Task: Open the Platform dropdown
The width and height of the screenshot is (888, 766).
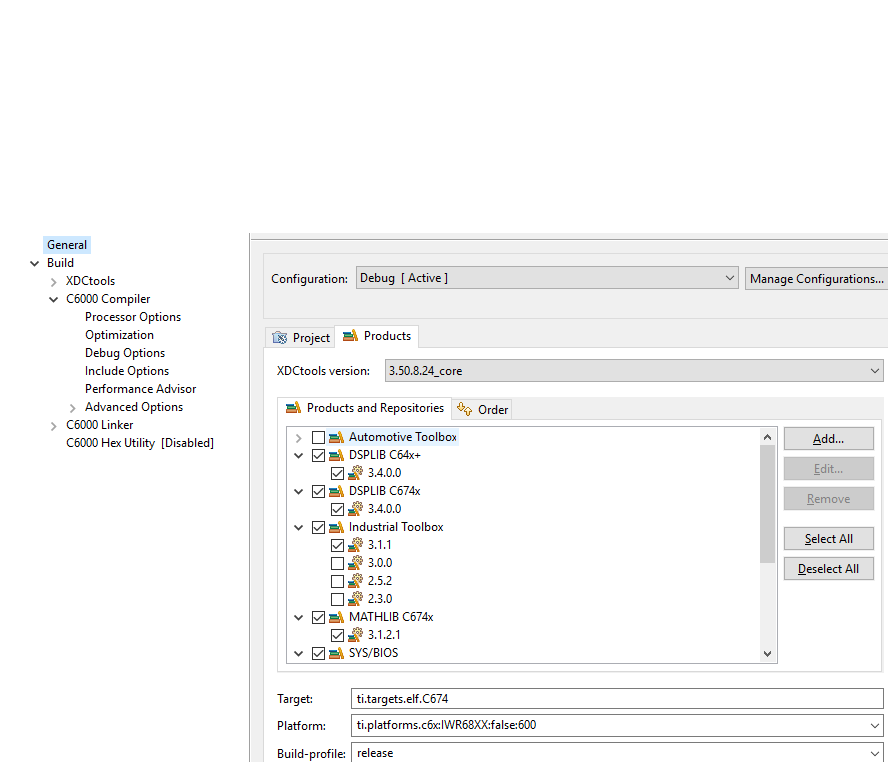Action: [617, 725]
